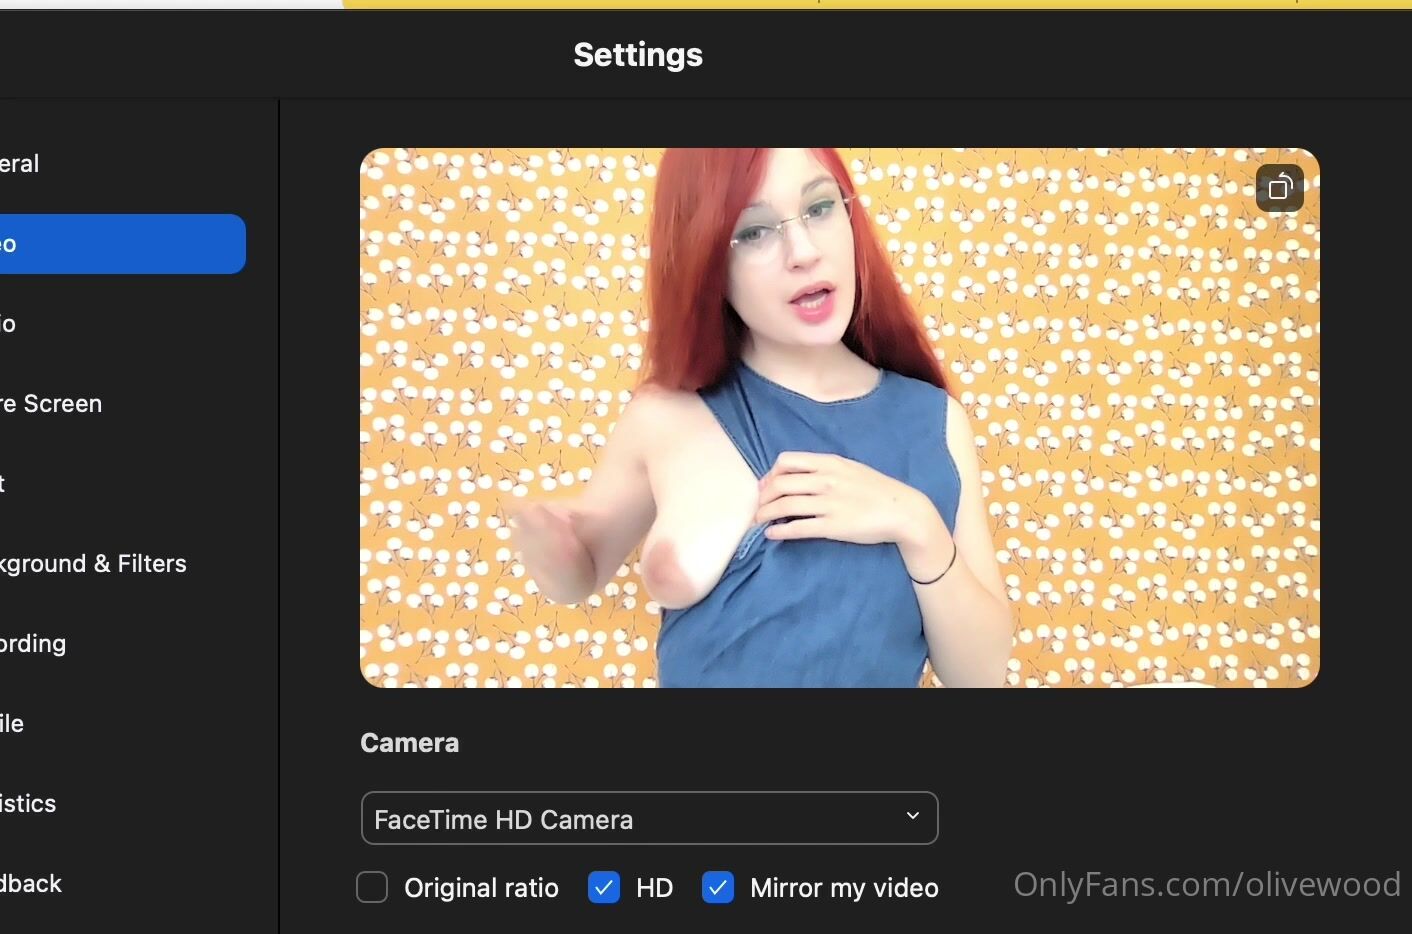The height and width of the screenshot is (934, 1412).
Task: Open the Profile settings section
Action: click(x=13, y=724)
